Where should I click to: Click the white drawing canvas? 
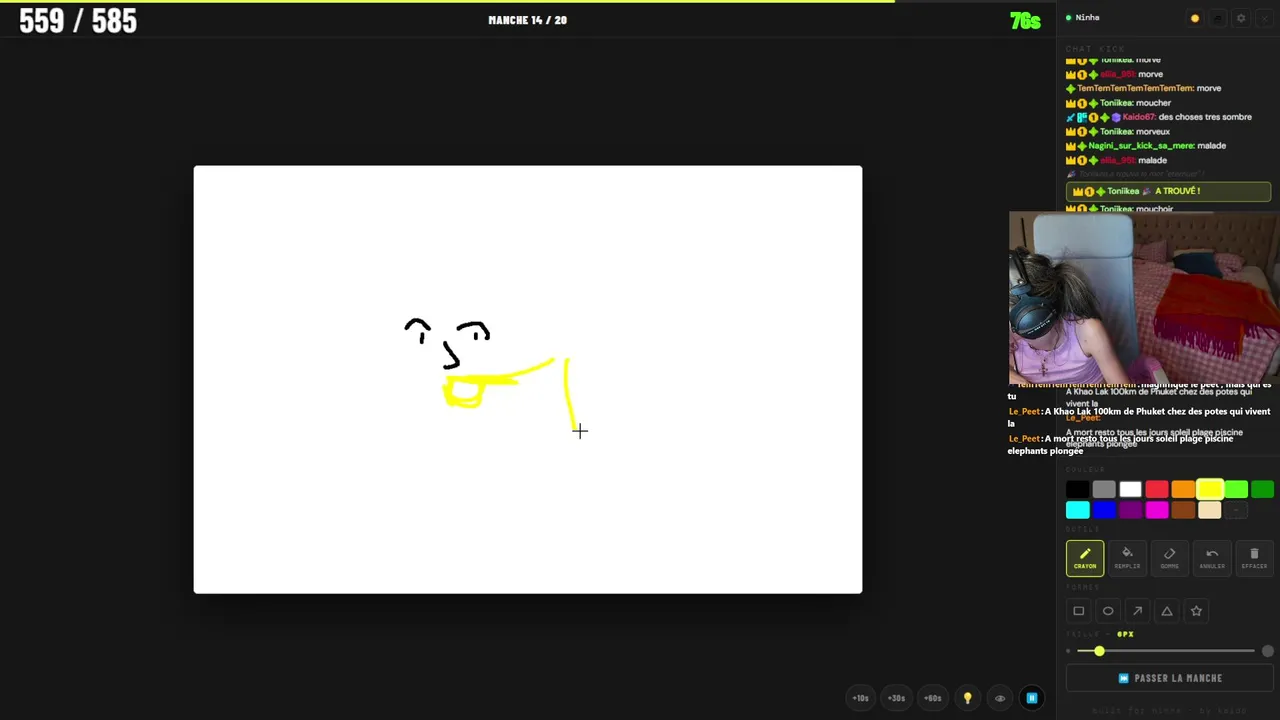pos(528,380)
